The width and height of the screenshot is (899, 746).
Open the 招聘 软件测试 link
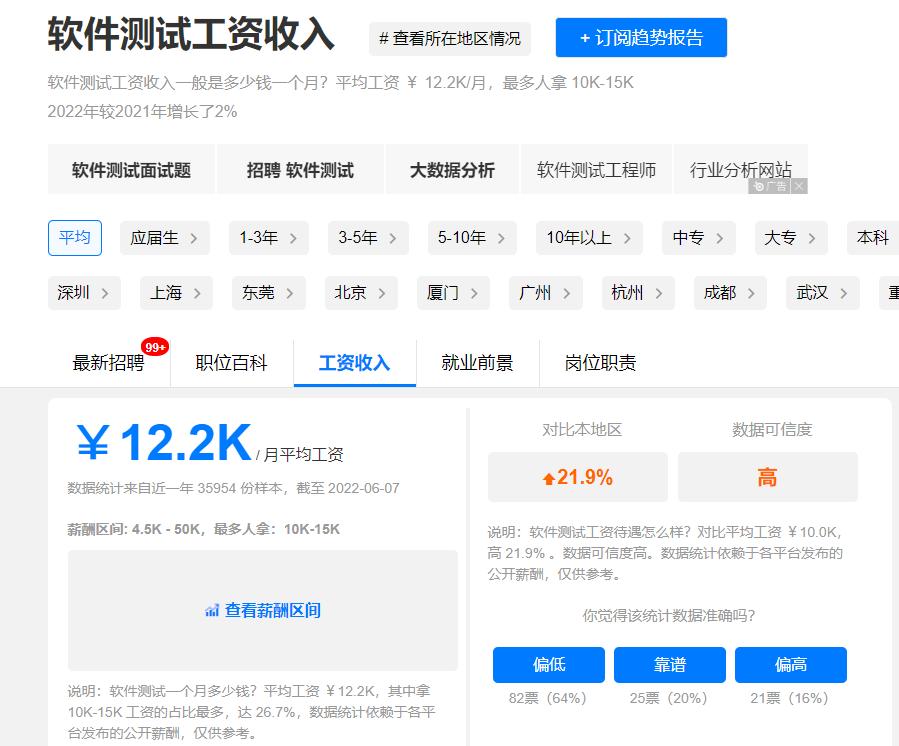(300, 169)
